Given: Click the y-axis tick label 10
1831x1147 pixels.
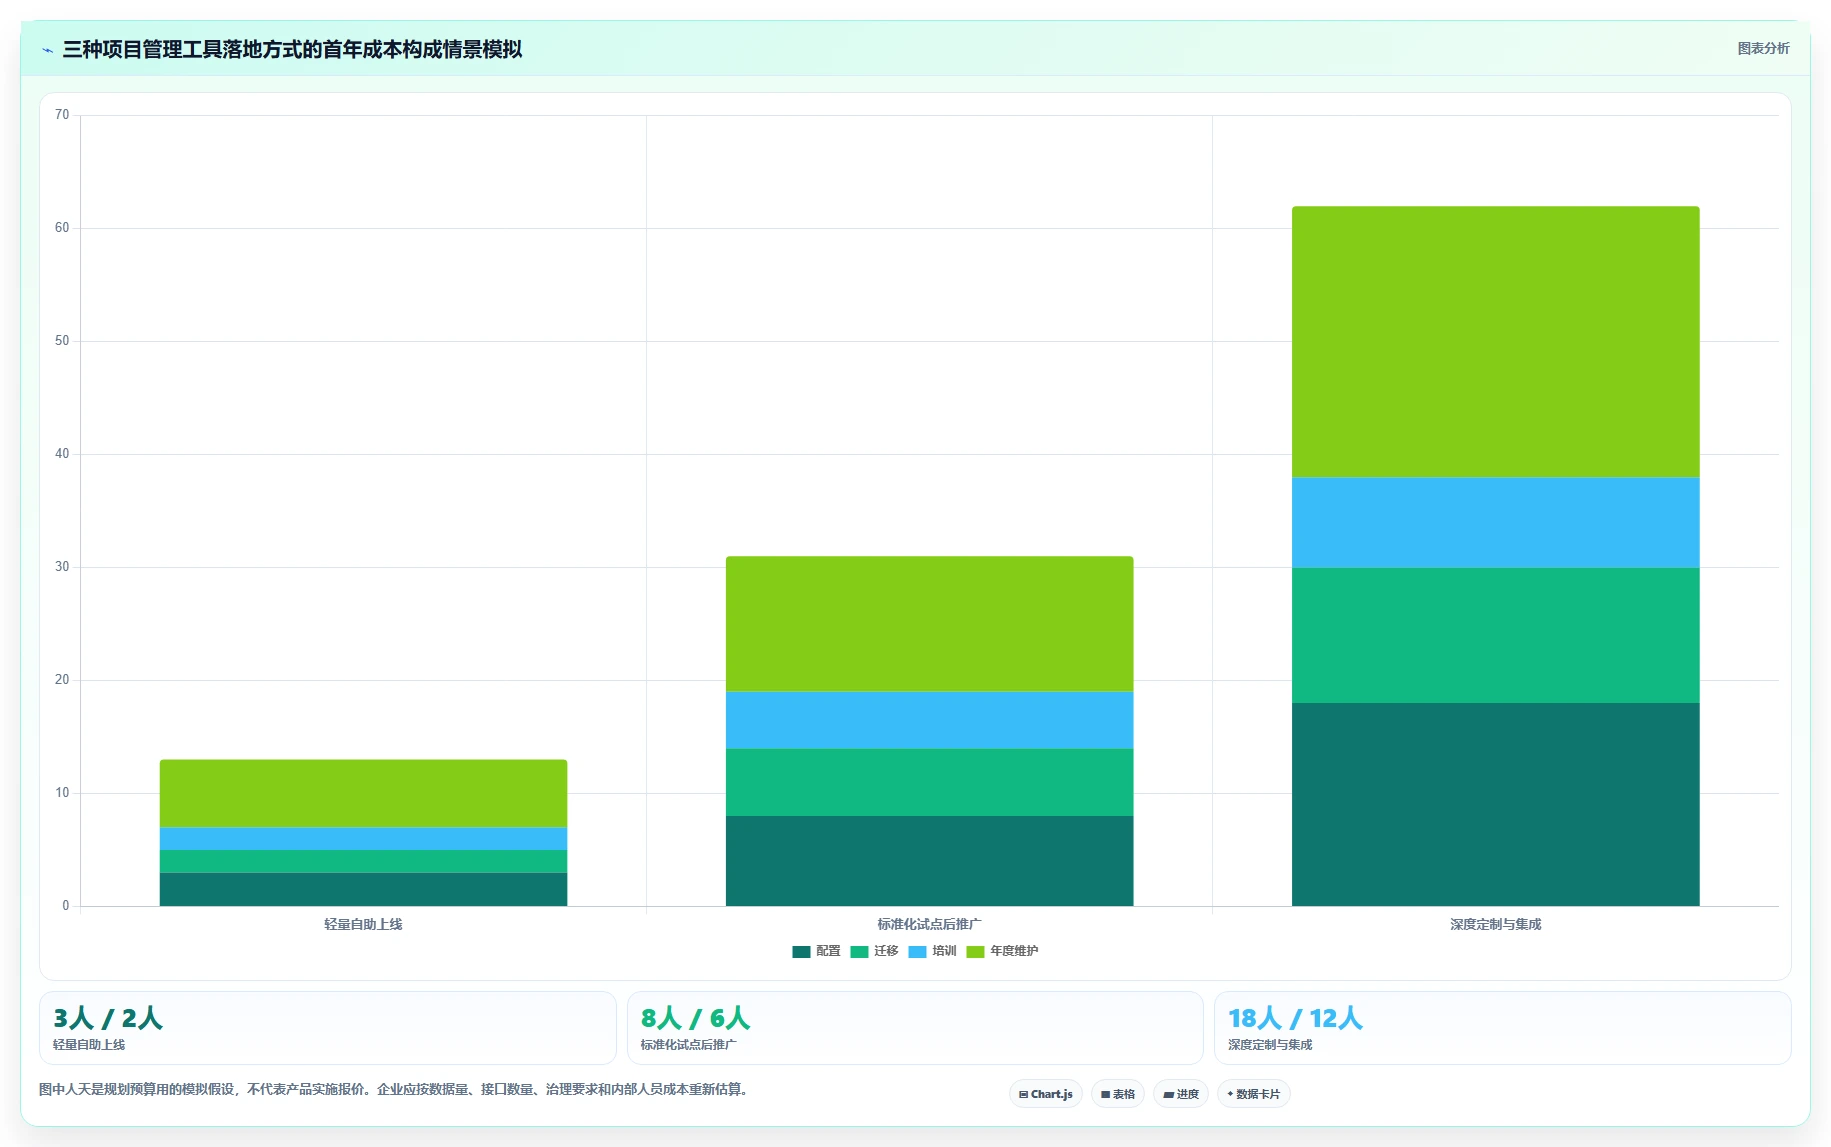Looking at the screenshot, I should point(62,793).
